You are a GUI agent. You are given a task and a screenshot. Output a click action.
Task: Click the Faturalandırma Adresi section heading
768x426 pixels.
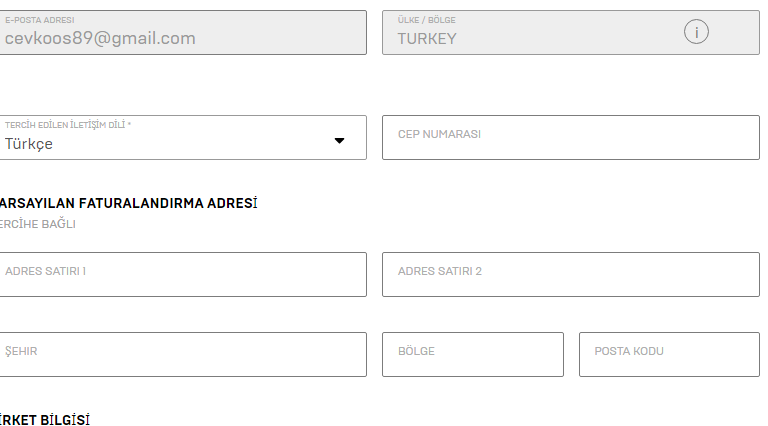pyautogui.click(x=129, y=203)
